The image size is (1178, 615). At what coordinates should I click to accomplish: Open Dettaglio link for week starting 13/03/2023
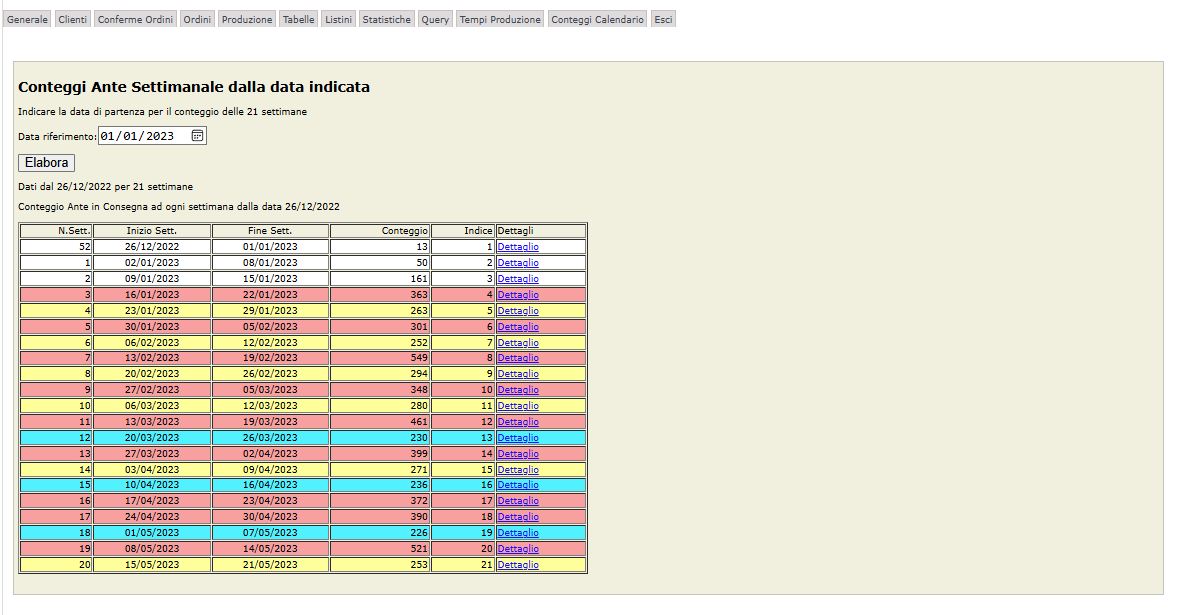[518, 422]
